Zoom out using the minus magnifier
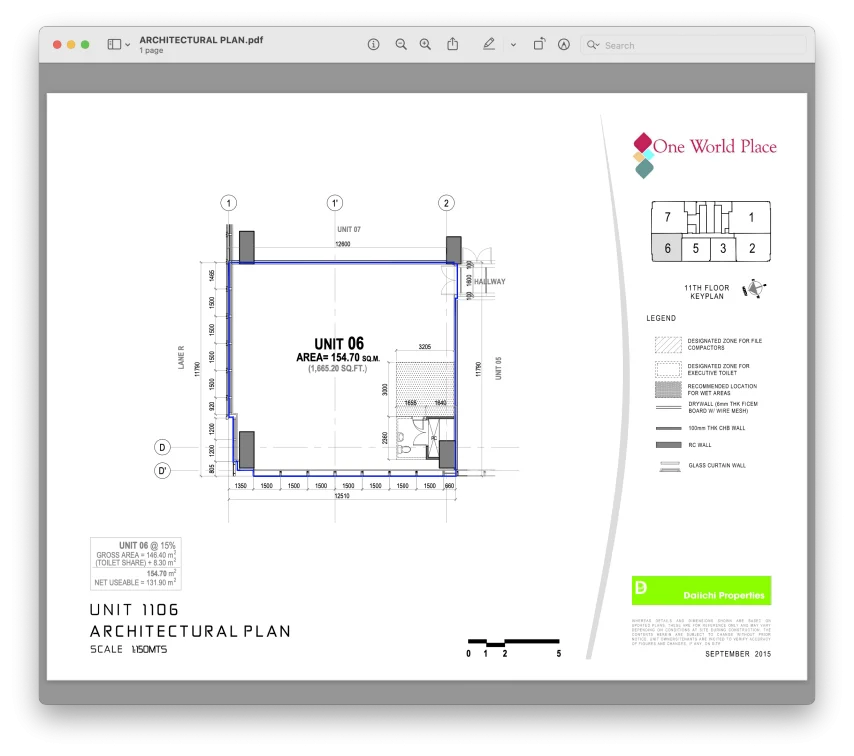The width and height of the screenshot is (854, 756). (401, 45)
